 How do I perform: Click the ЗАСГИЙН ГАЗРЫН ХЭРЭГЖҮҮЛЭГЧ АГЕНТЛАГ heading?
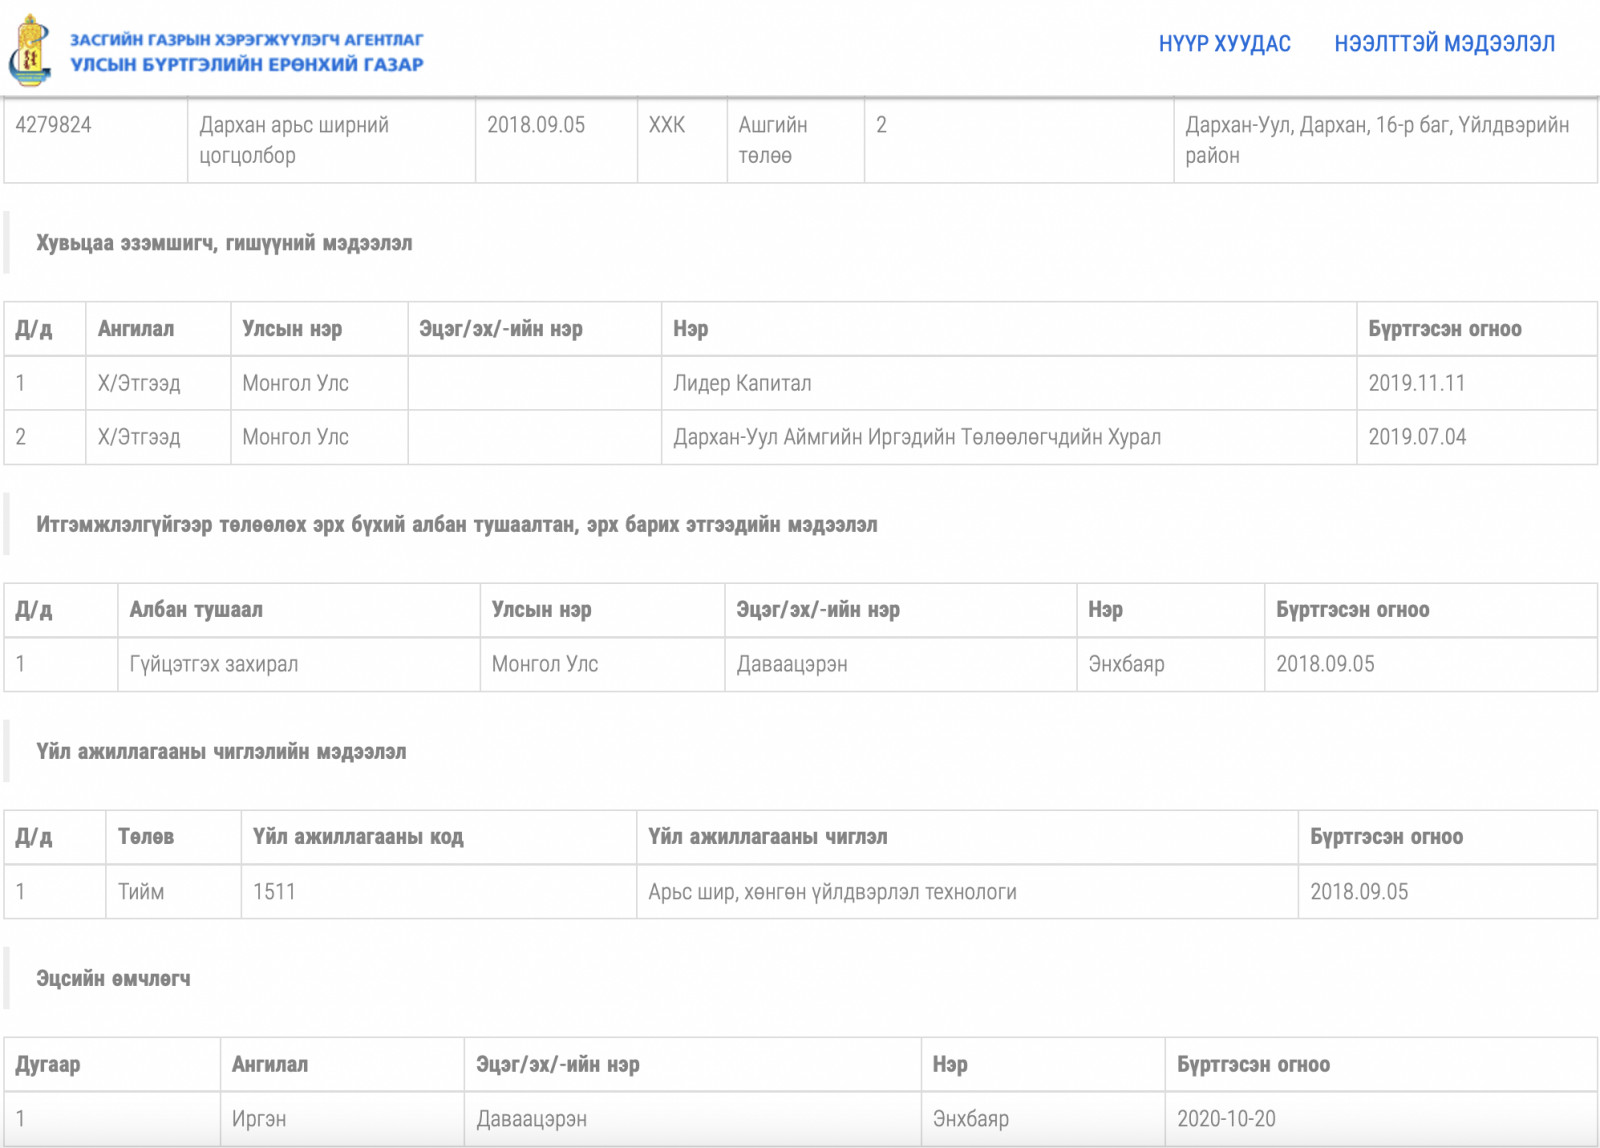[x=246, y=40]
